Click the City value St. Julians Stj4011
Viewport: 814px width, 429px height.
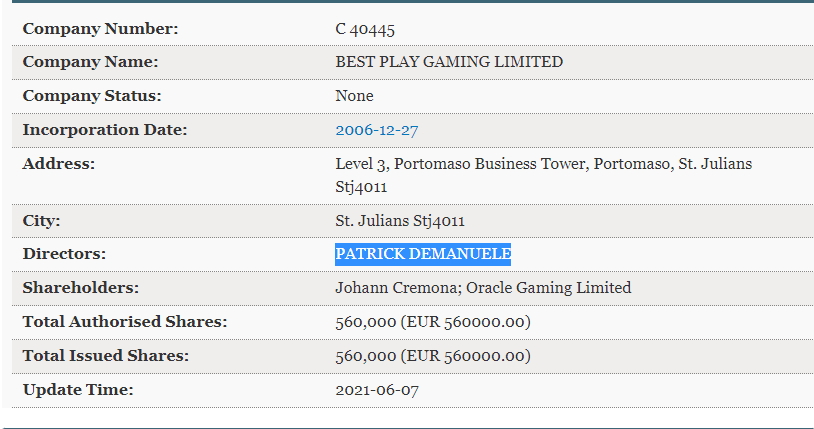pos(400,221)
